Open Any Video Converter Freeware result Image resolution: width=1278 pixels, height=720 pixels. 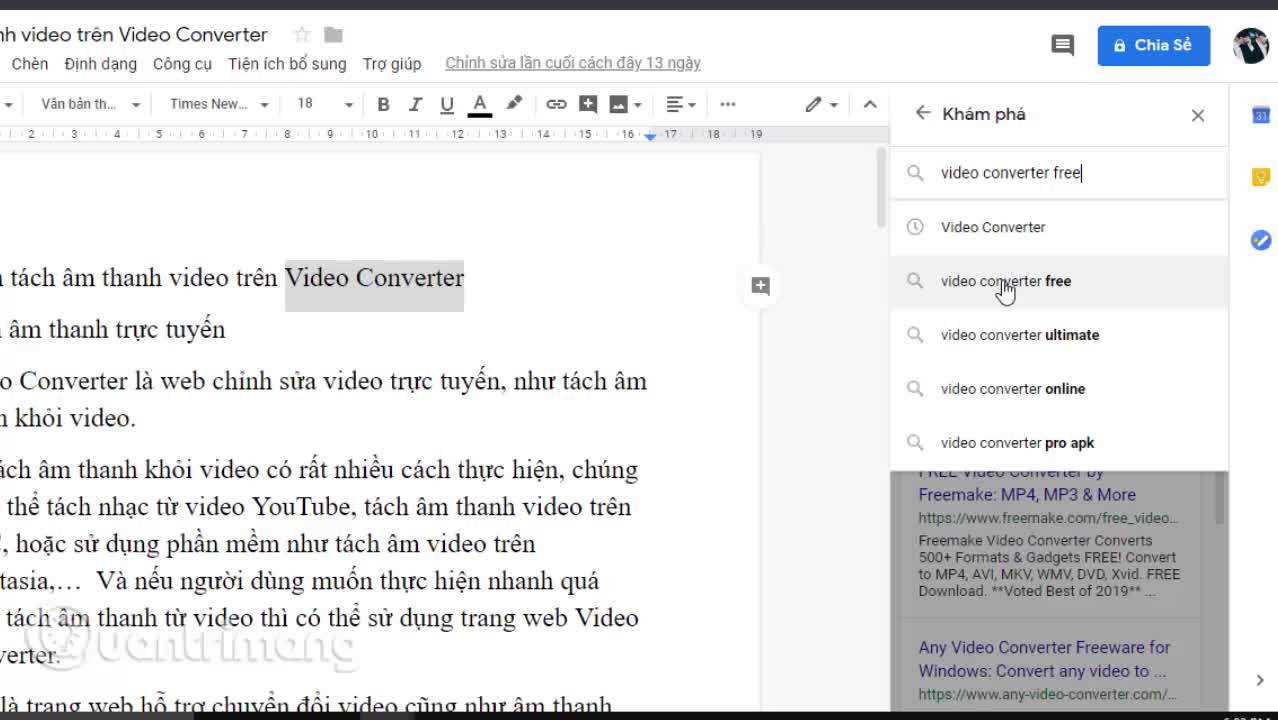(x=1044, y=659)
